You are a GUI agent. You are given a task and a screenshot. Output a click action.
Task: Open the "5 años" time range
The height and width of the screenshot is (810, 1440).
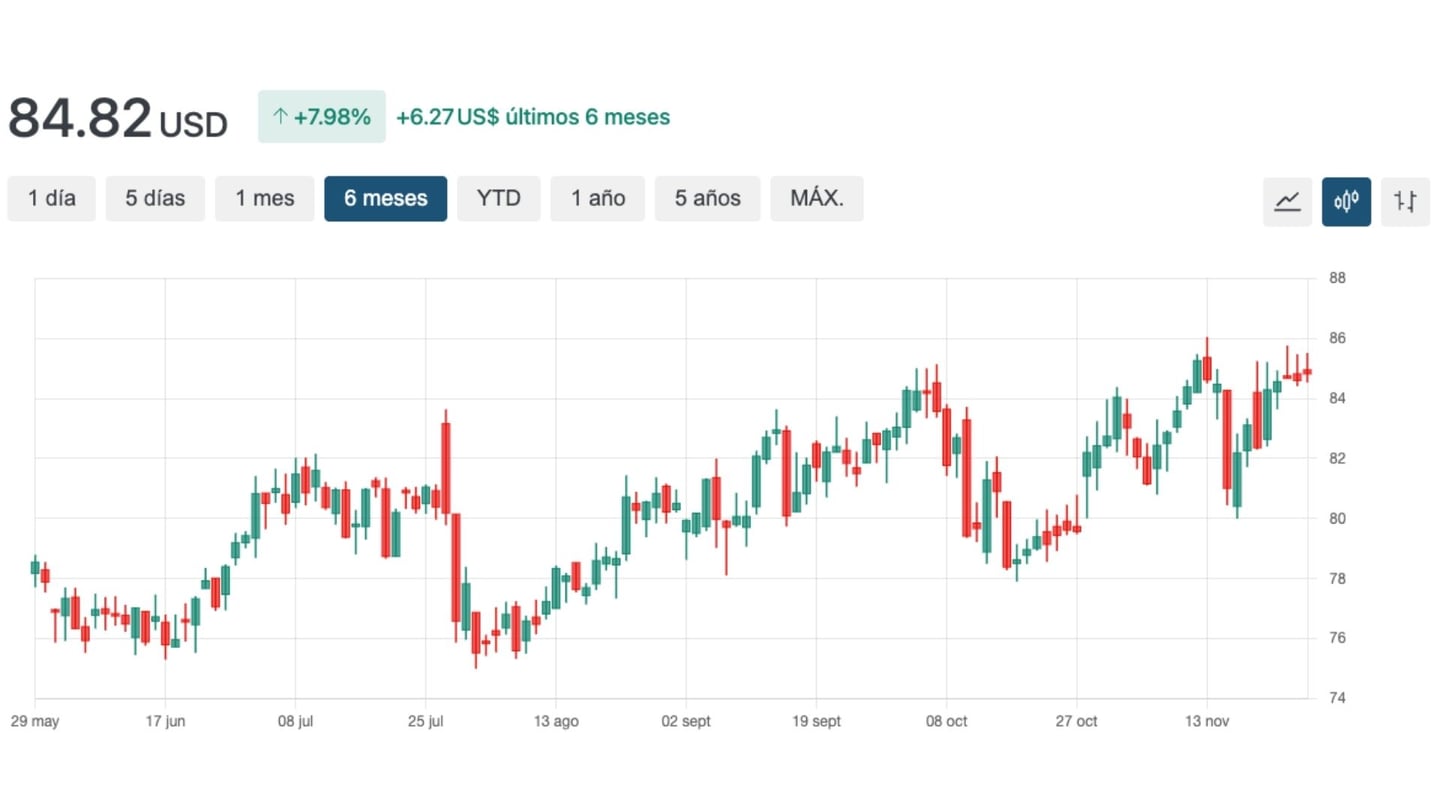[707, 198]
